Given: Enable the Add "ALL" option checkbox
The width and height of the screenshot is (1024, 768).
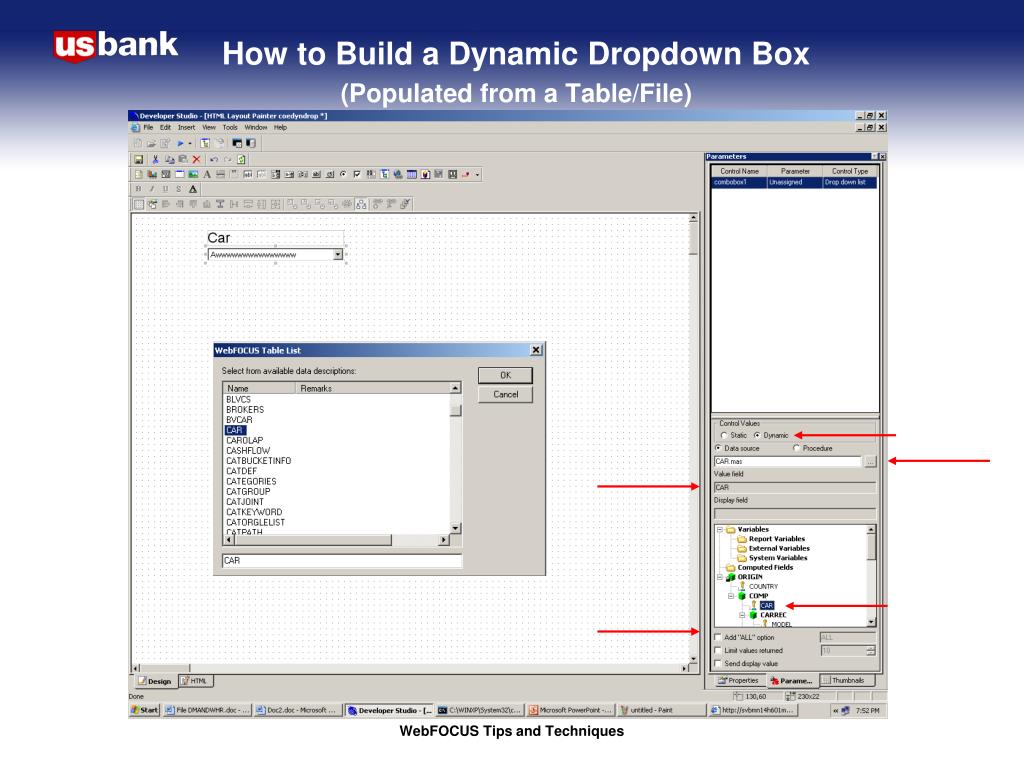Looking at the screenshot, I should [x=718, y=637].
